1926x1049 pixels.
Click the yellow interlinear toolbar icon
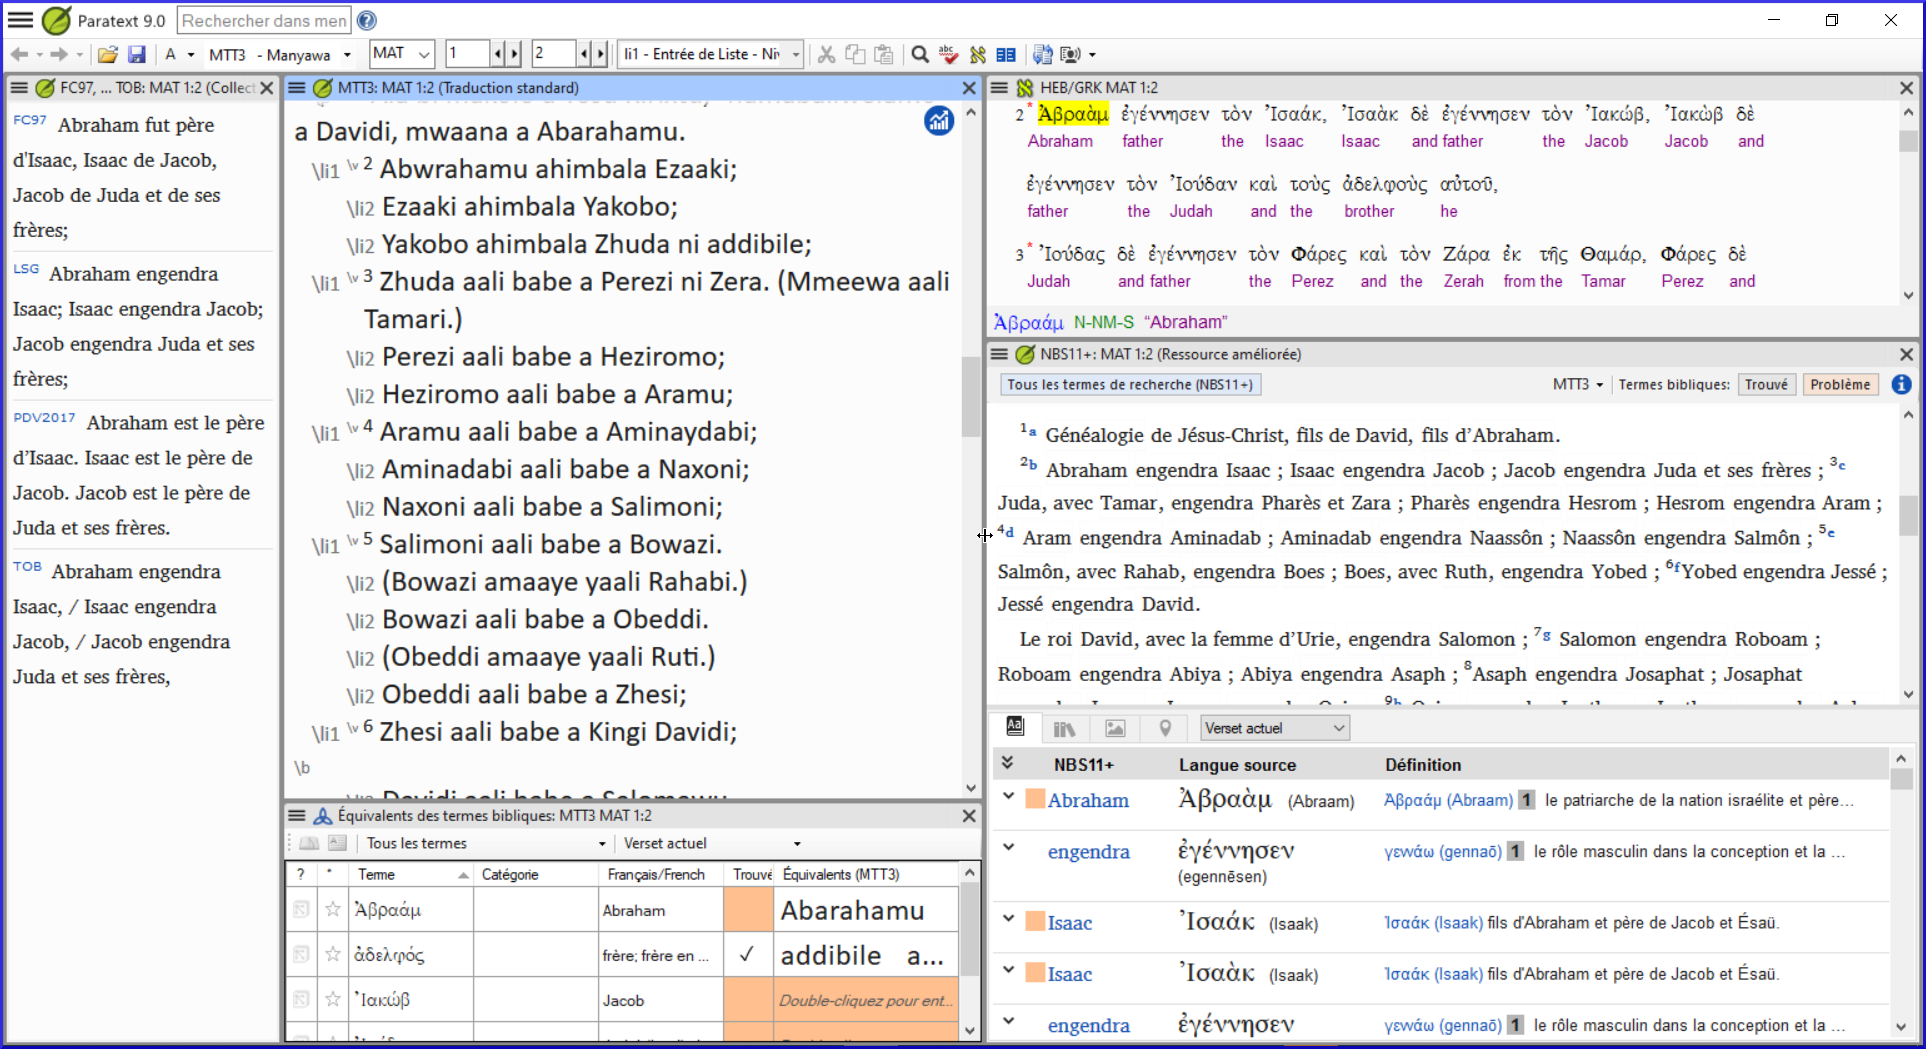(978, 54)
